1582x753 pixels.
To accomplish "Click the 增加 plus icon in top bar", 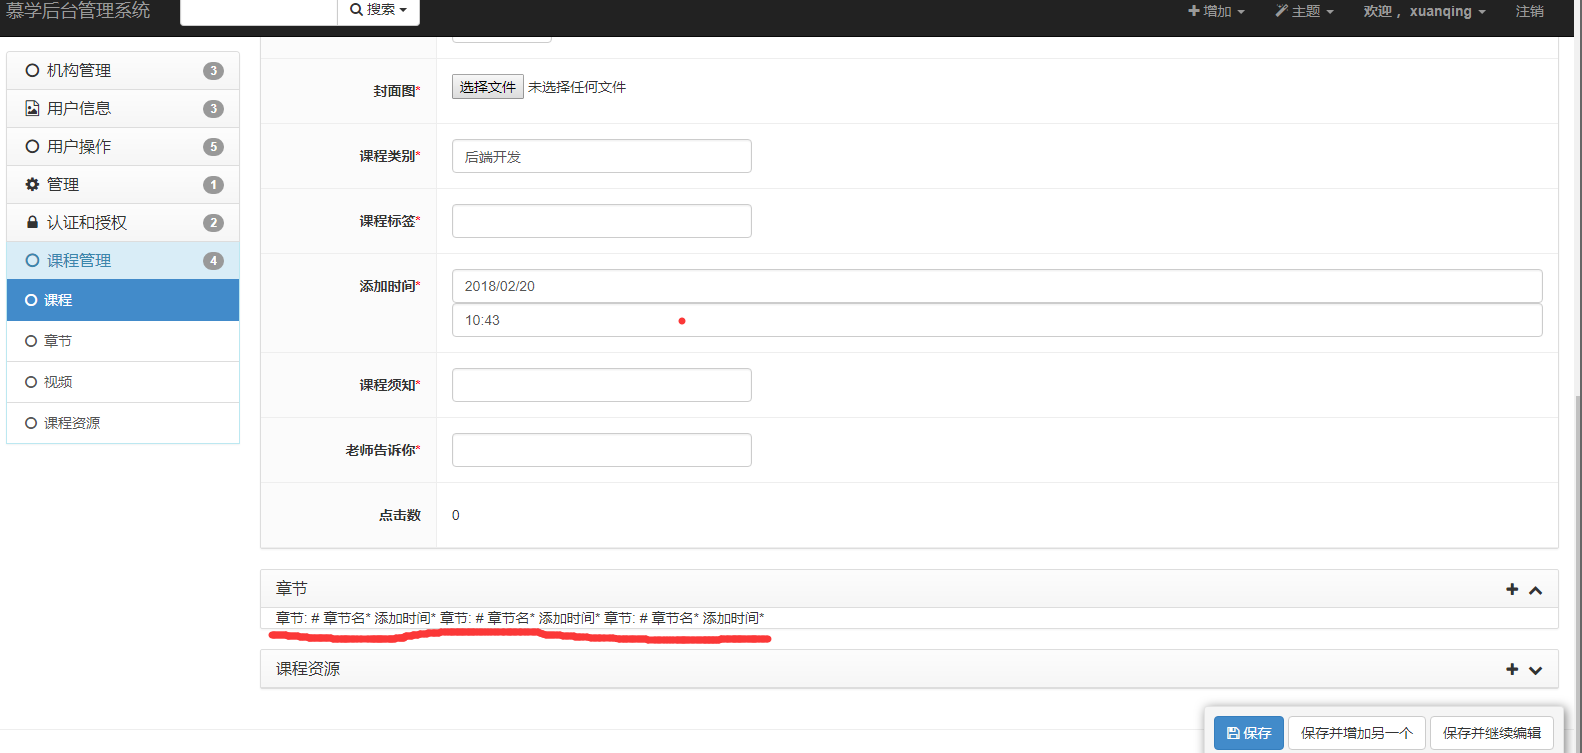I will [x=1194, y=11].
